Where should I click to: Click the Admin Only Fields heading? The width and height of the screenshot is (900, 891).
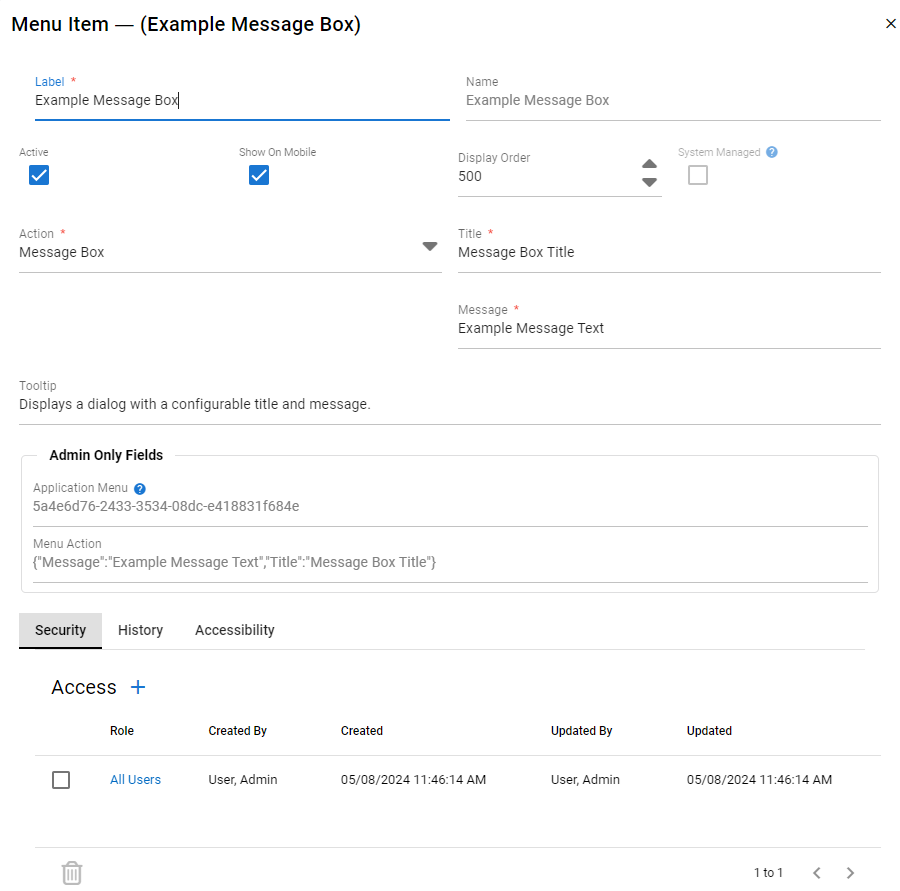106,455
